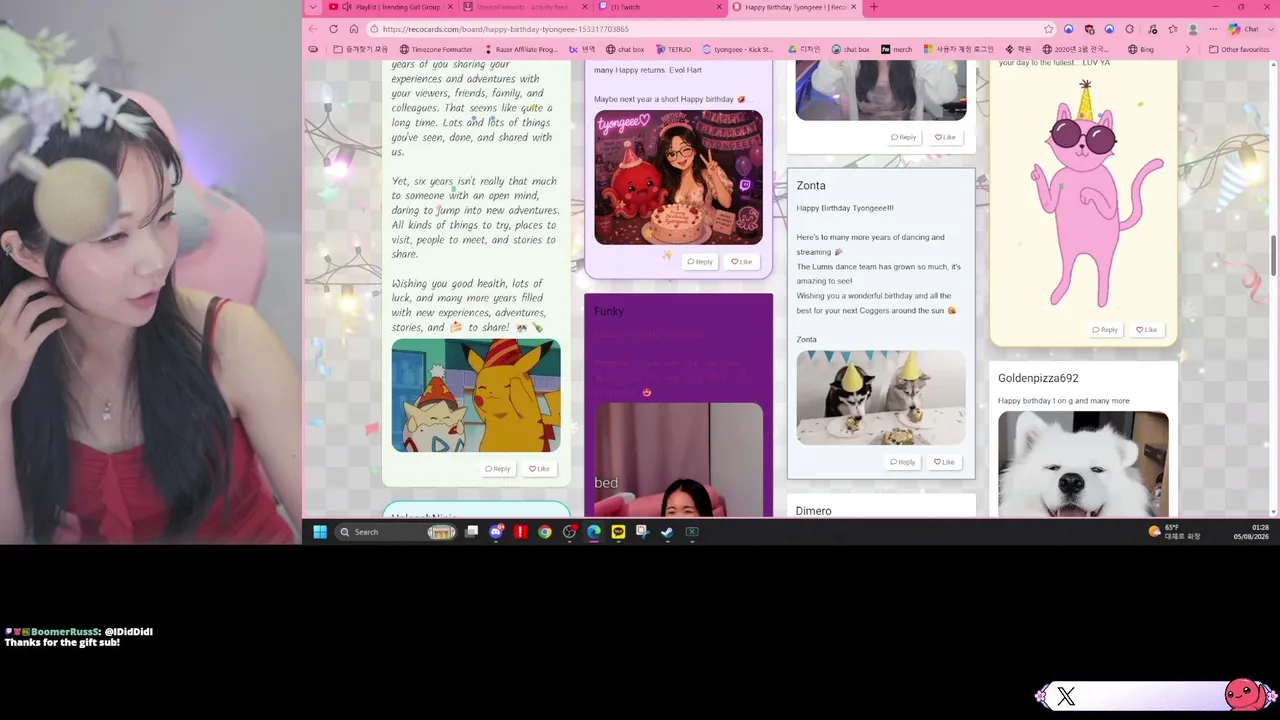
Task: Switch to the Playlist Trending Girl Group tab
Action: coord(391,7)
